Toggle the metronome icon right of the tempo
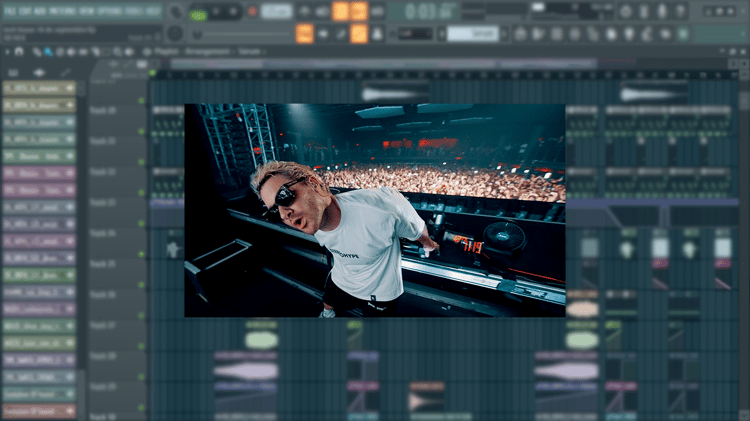 (x=305, y=11)
